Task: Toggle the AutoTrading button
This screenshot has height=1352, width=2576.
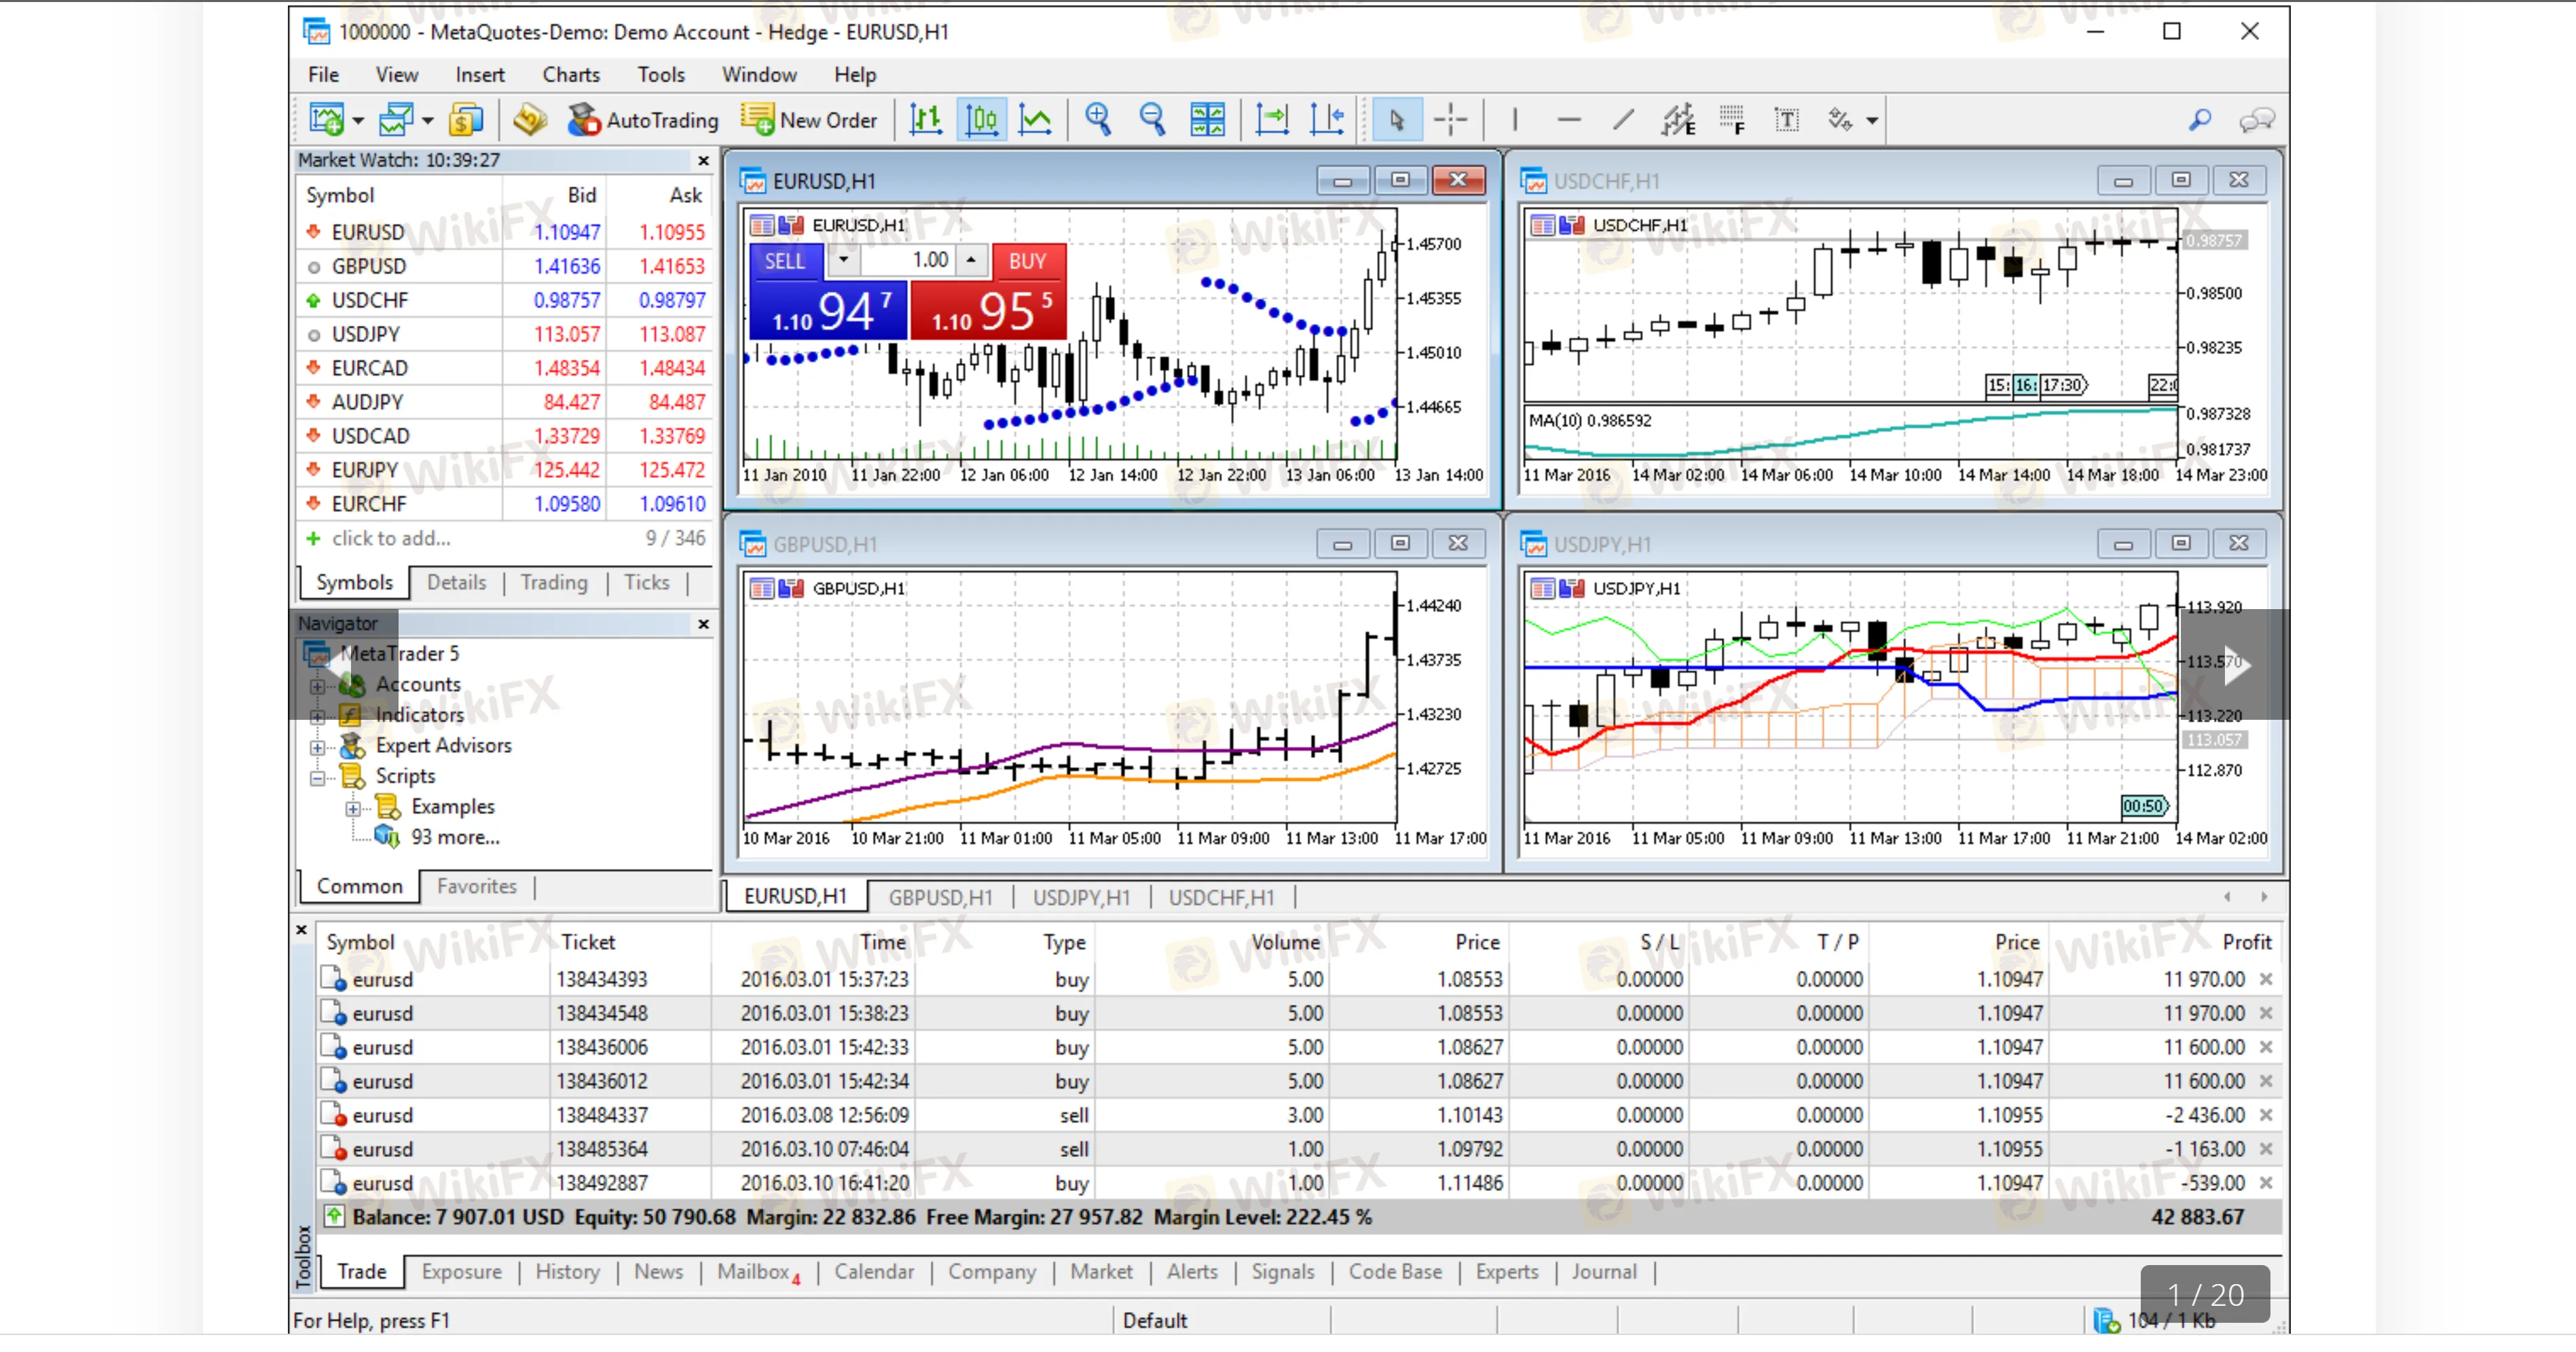Action: 643,120
